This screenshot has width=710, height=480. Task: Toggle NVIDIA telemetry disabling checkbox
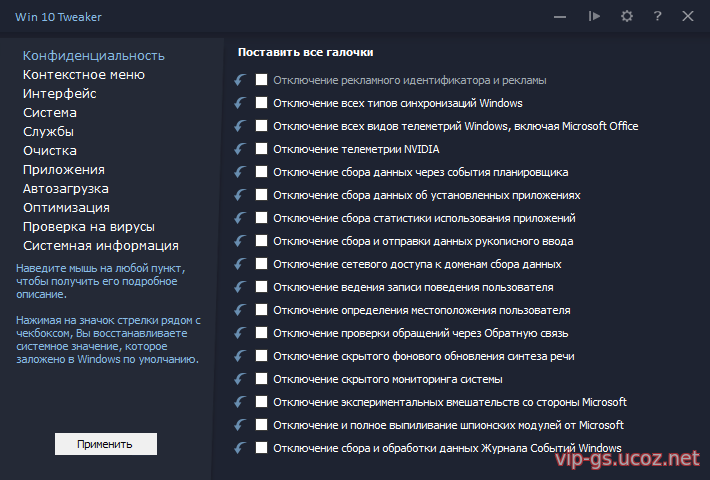coord(261,149)
